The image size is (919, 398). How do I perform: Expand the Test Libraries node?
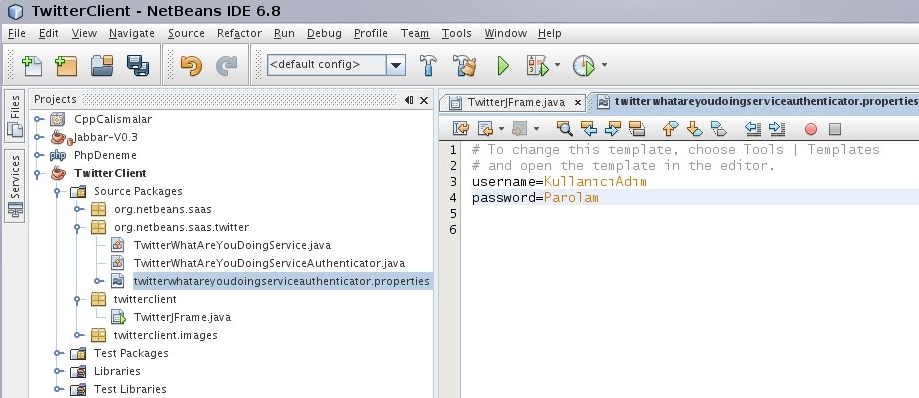[58, 389]
